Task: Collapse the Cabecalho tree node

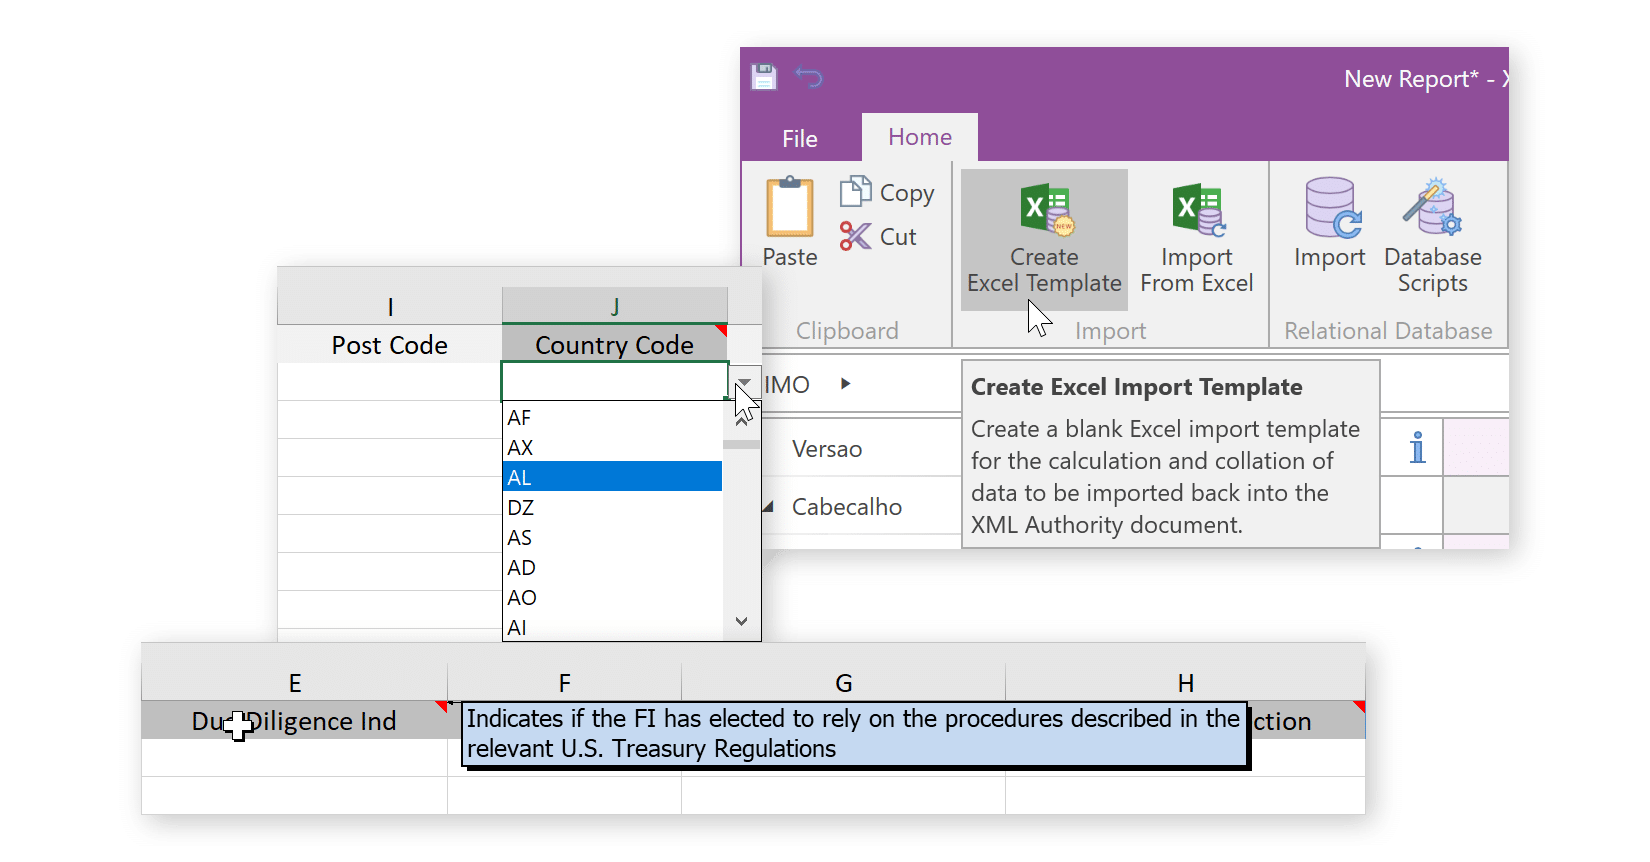Action: pos(768,507)
